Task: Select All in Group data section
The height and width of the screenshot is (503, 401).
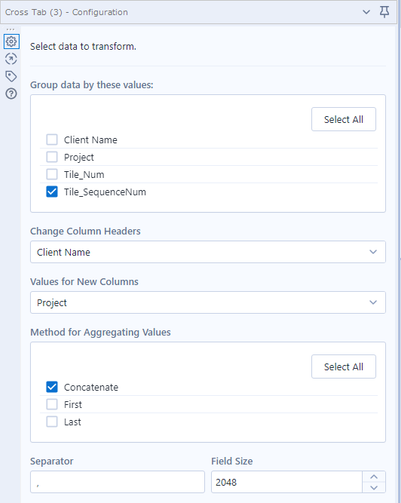Action: 344,119
